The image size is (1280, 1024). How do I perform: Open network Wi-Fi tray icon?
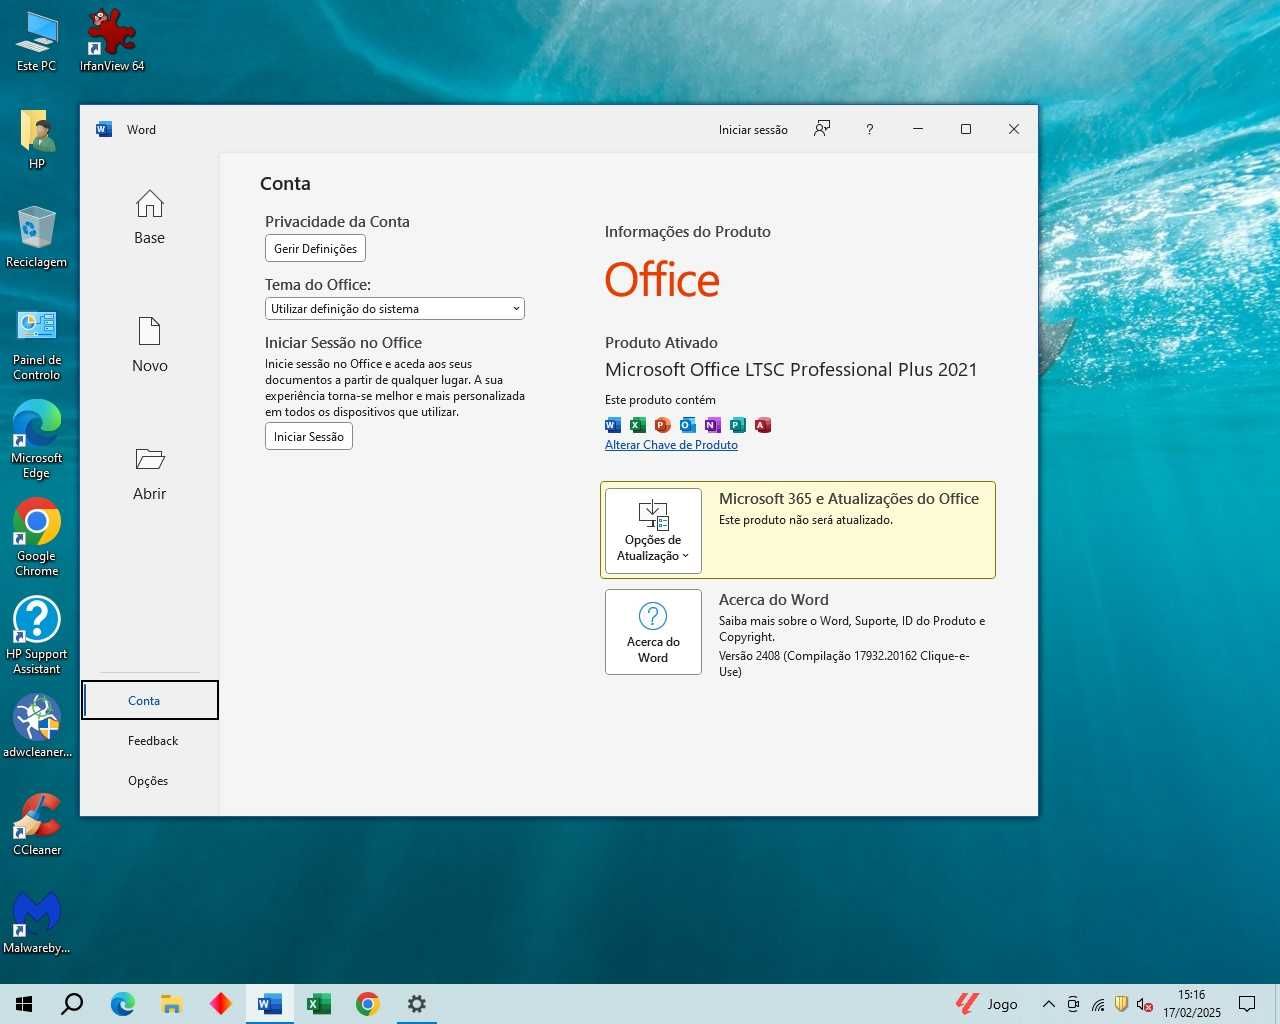point(1097,1004)
